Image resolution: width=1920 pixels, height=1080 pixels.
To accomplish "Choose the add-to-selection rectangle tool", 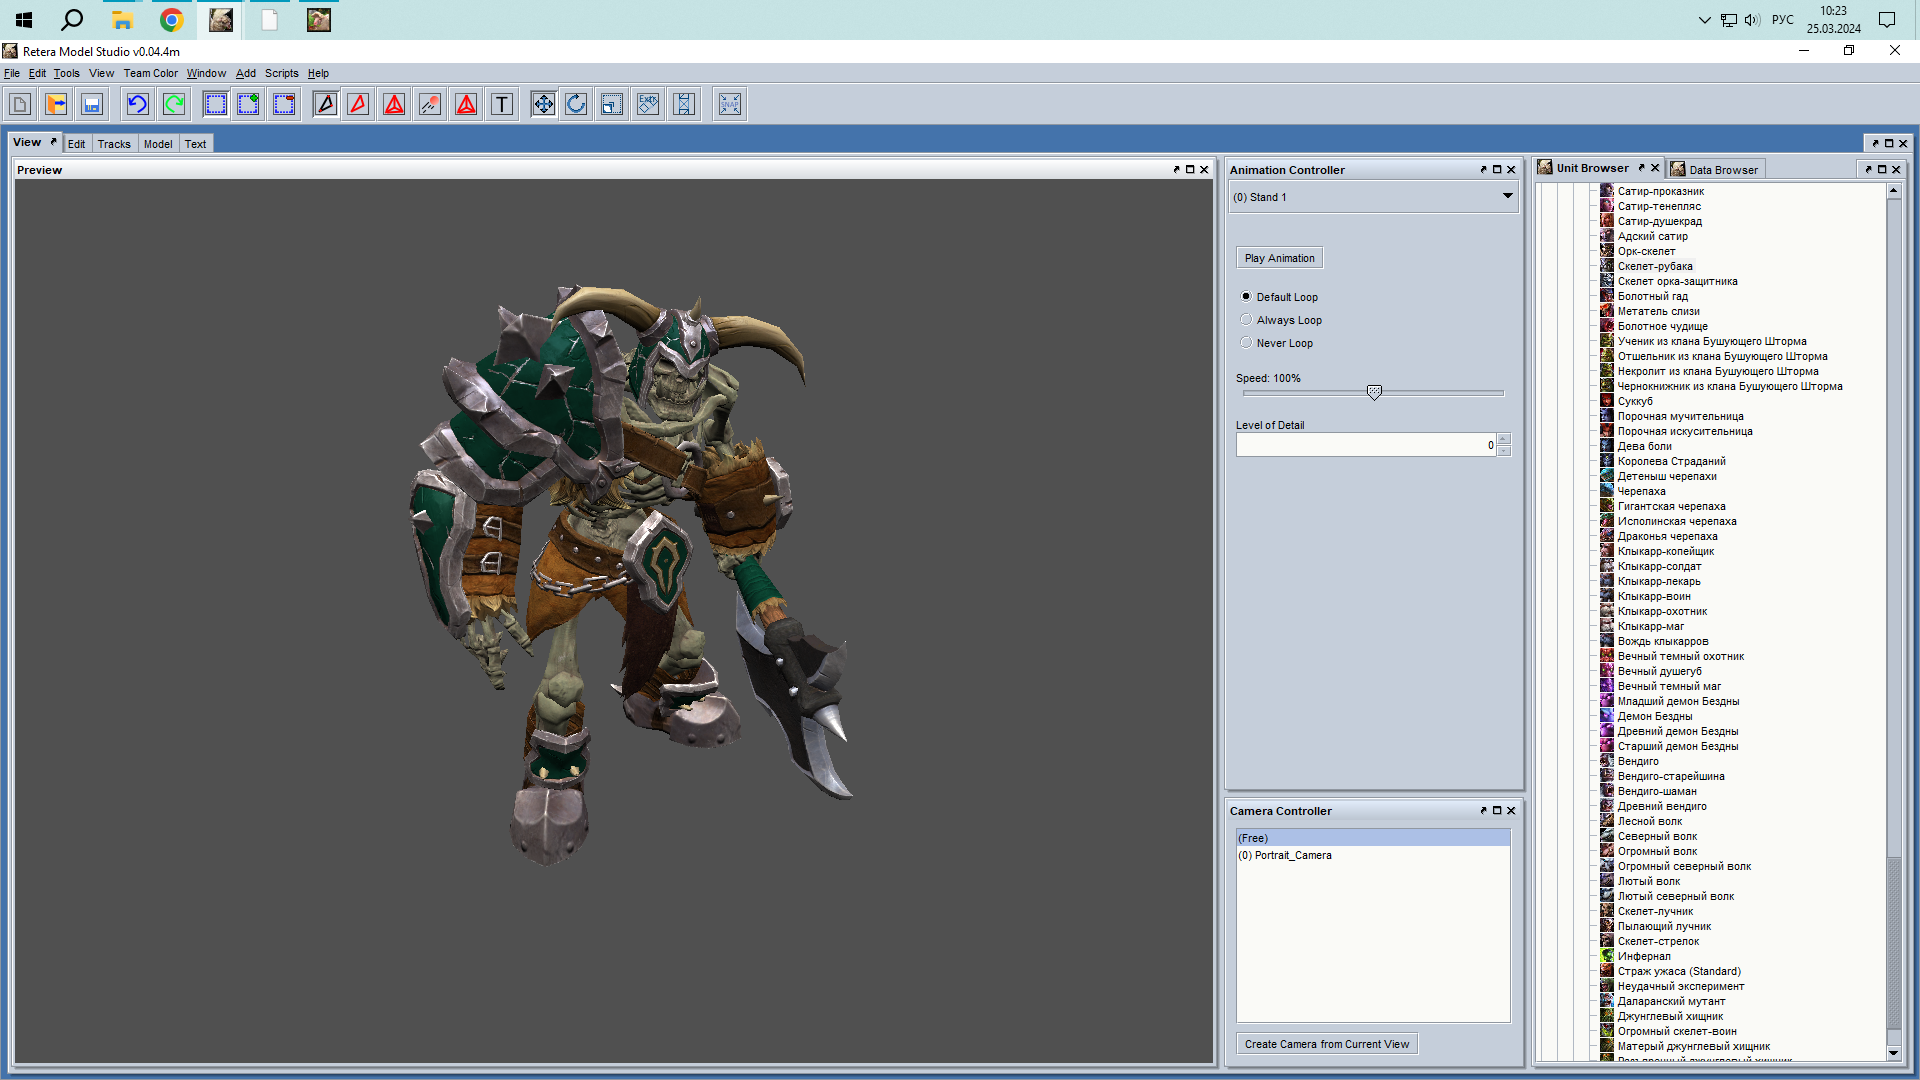I will (248, 104).
